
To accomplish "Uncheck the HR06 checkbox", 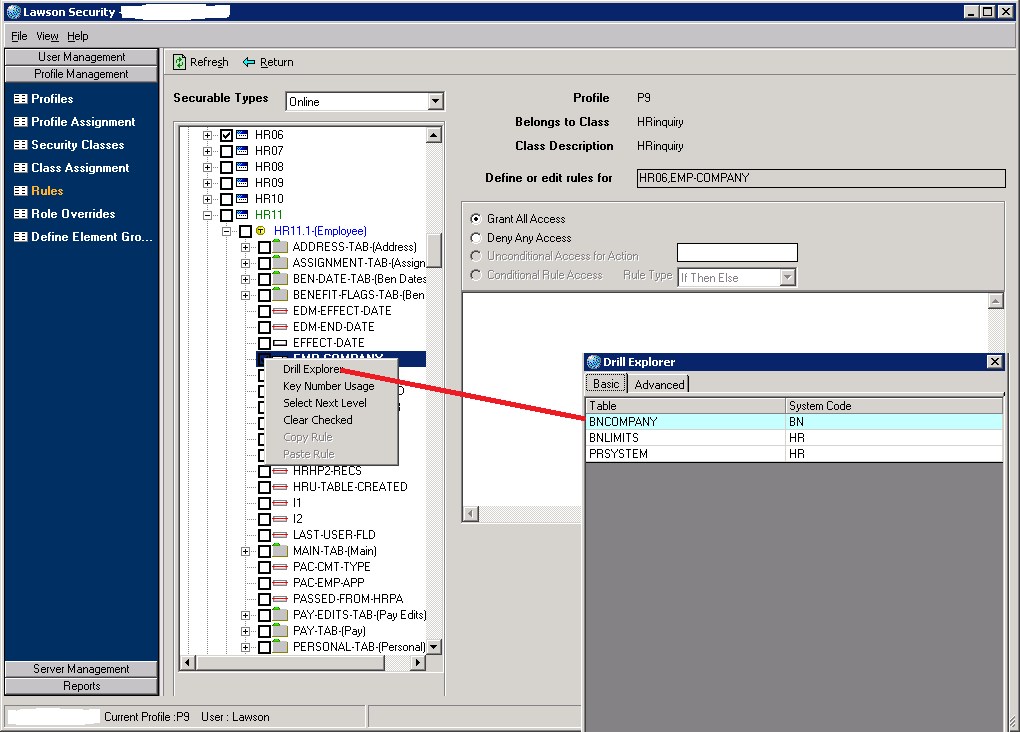I will 226,135.
